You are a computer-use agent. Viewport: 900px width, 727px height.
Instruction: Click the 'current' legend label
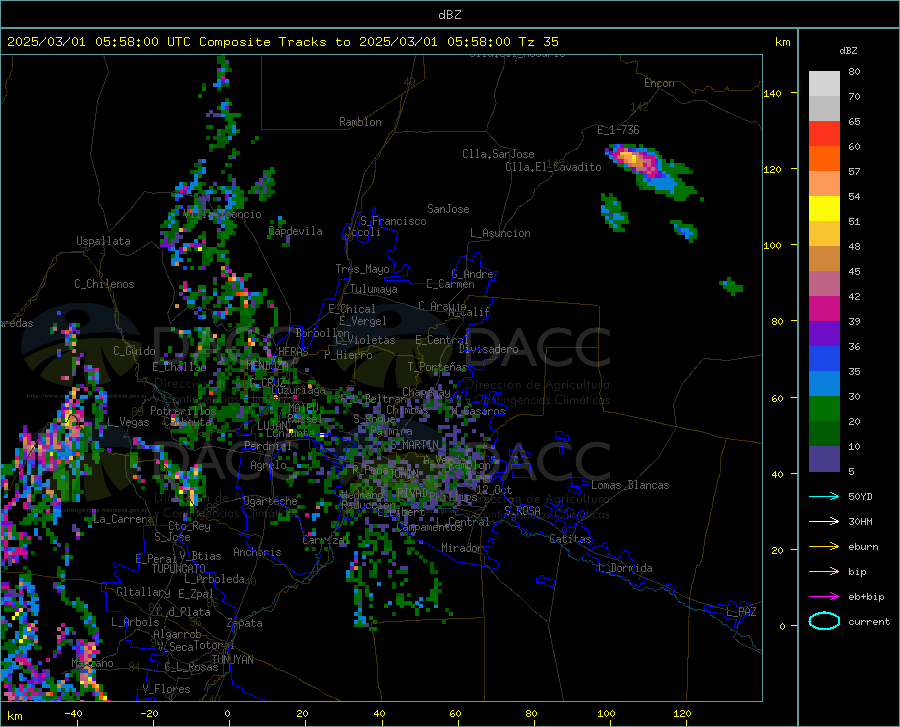pyautogui.click(x=869, y=621)
